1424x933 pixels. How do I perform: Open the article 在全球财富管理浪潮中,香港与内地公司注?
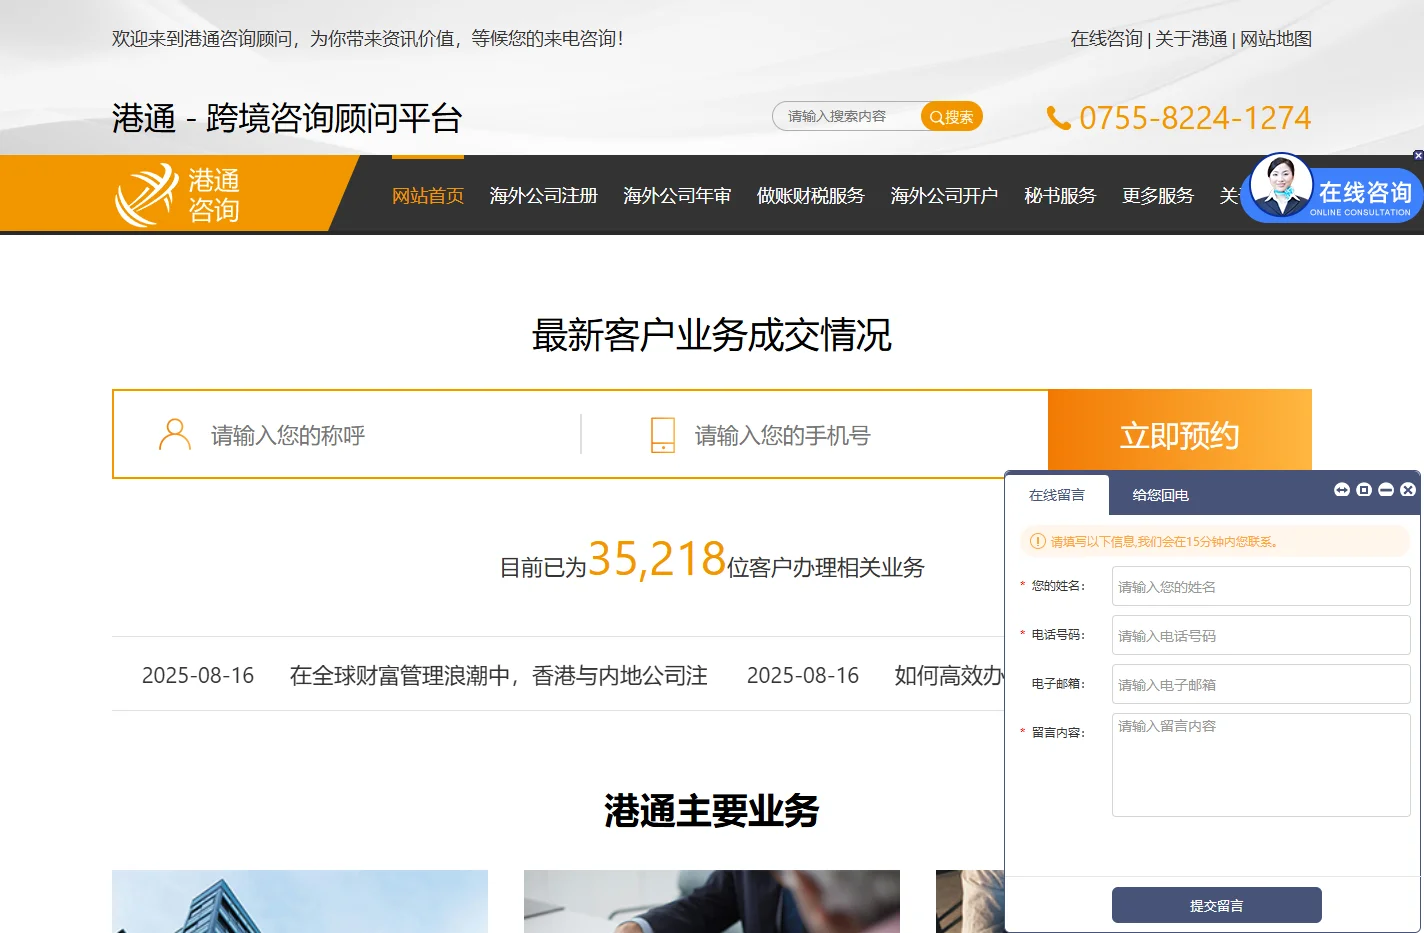[499, 676]
